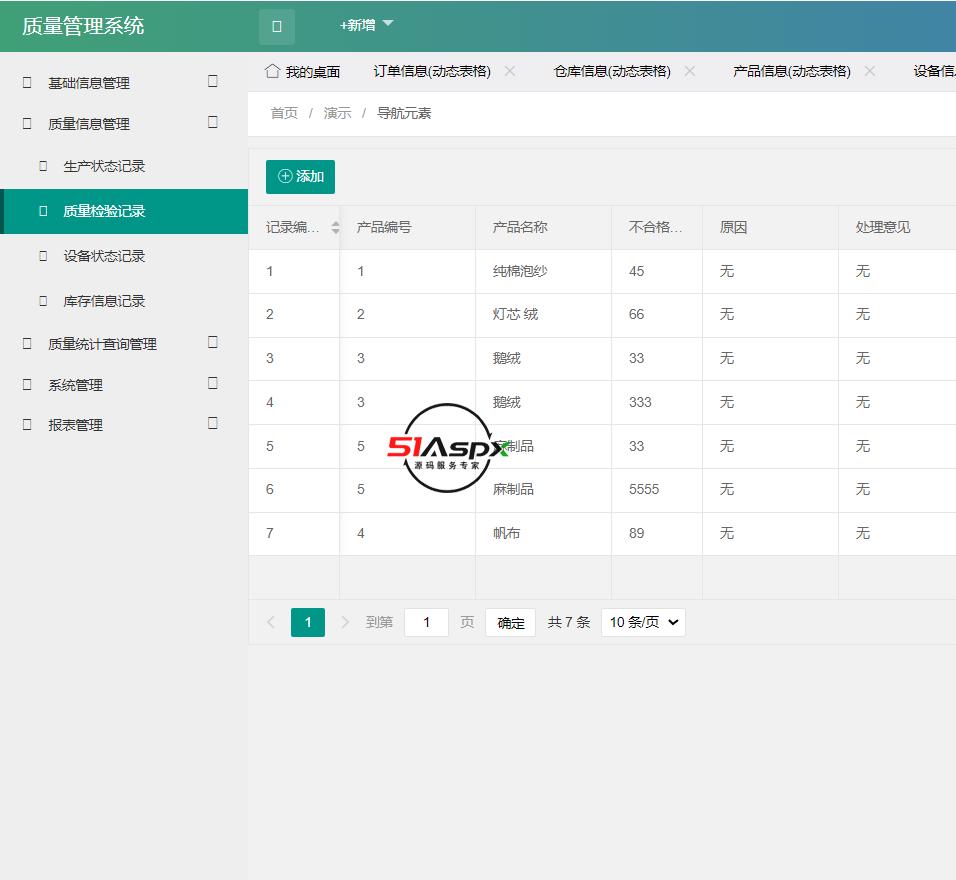
Task: Click the 确定 button in pagination bar
Action: pyautogui.click(x=510, y=622)
